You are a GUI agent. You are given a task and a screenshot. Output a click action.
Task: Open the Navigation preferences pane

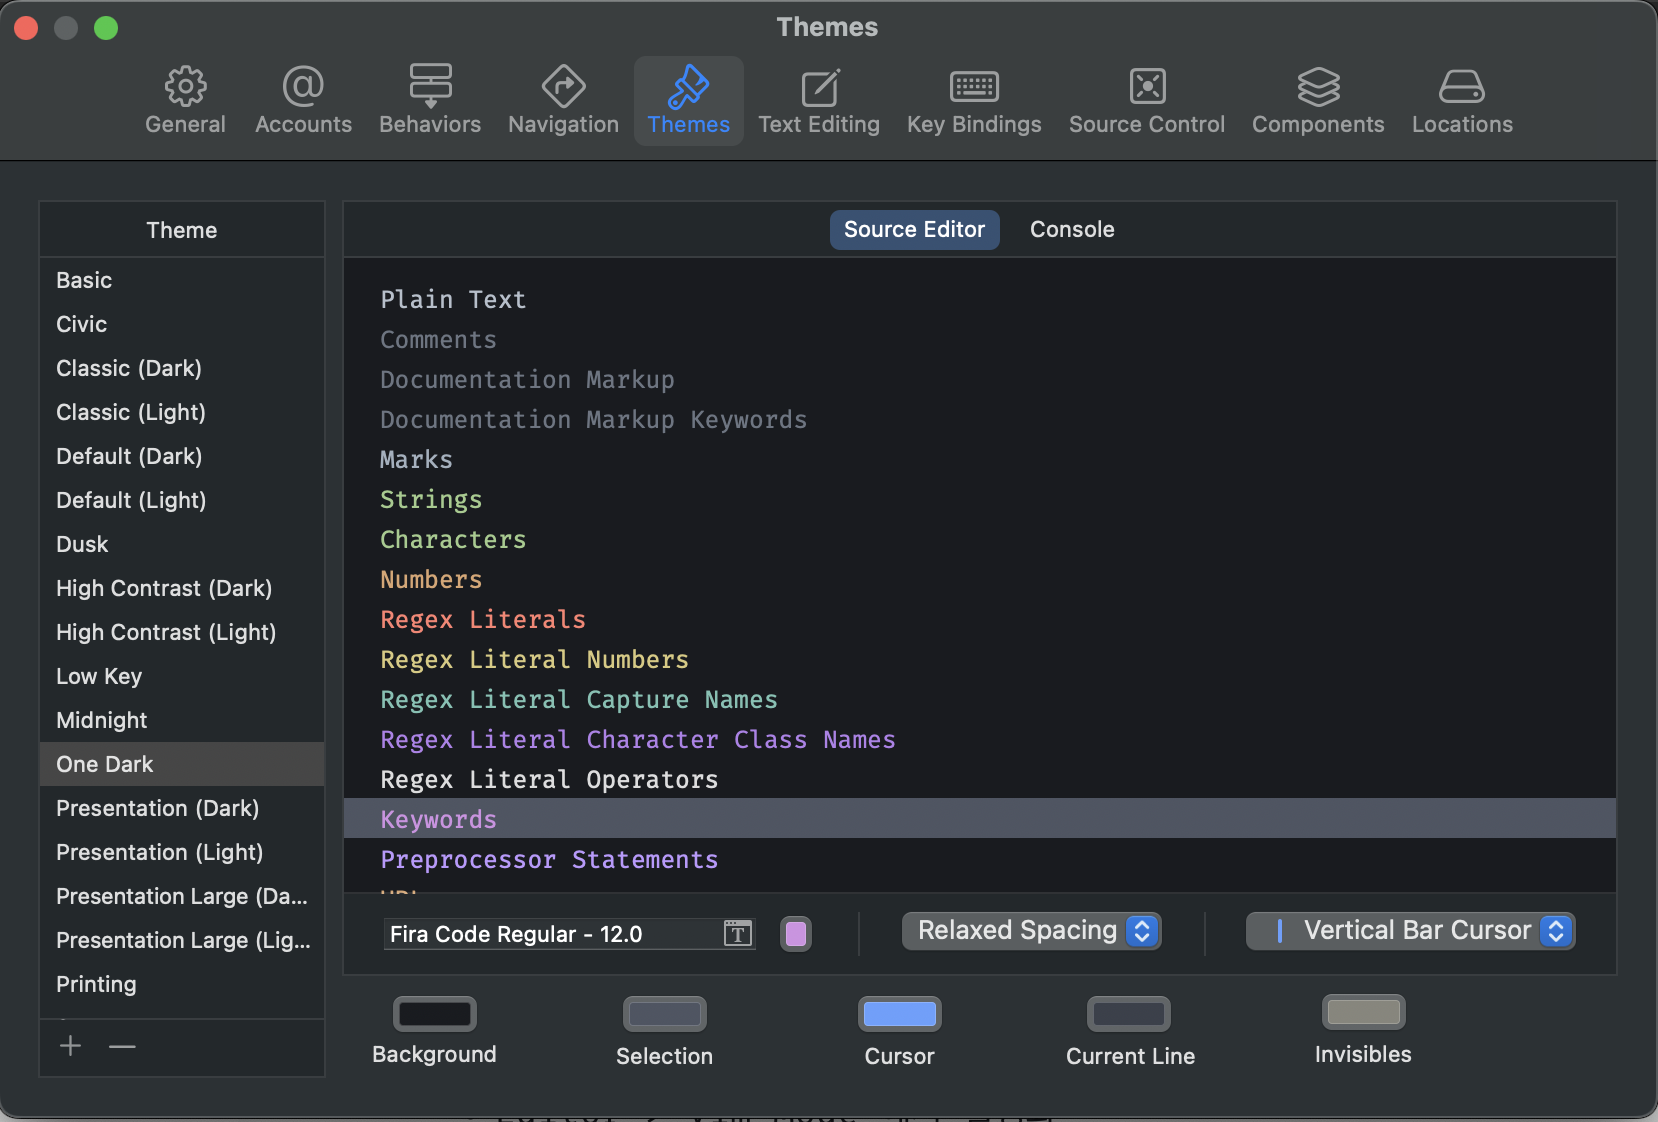click(563, 100)
